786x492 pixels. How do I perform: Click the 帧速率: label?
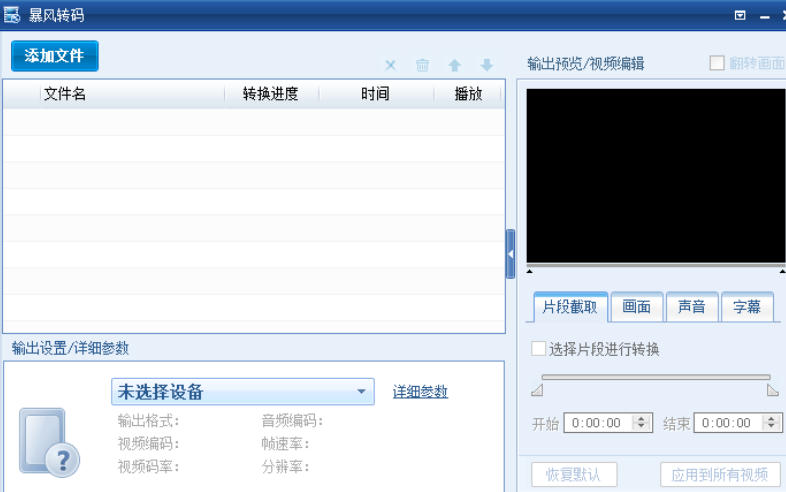(285, 443)
